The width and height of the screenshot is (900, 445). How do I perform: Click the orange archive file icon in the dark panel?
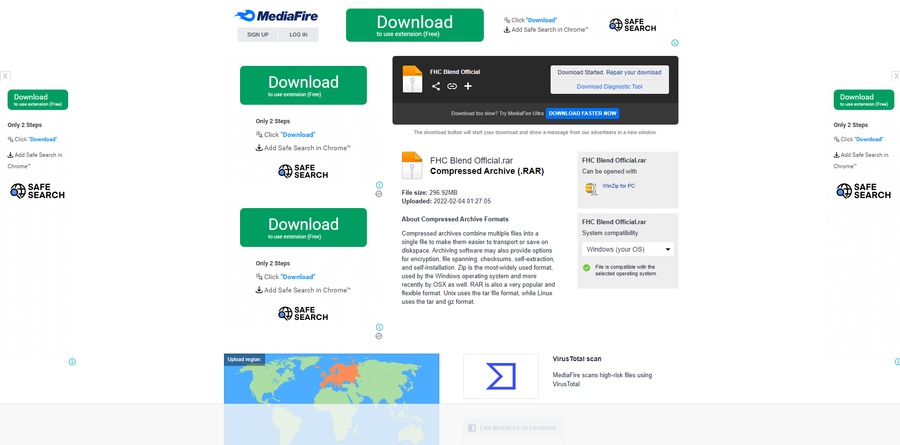(x=412, y=79)
